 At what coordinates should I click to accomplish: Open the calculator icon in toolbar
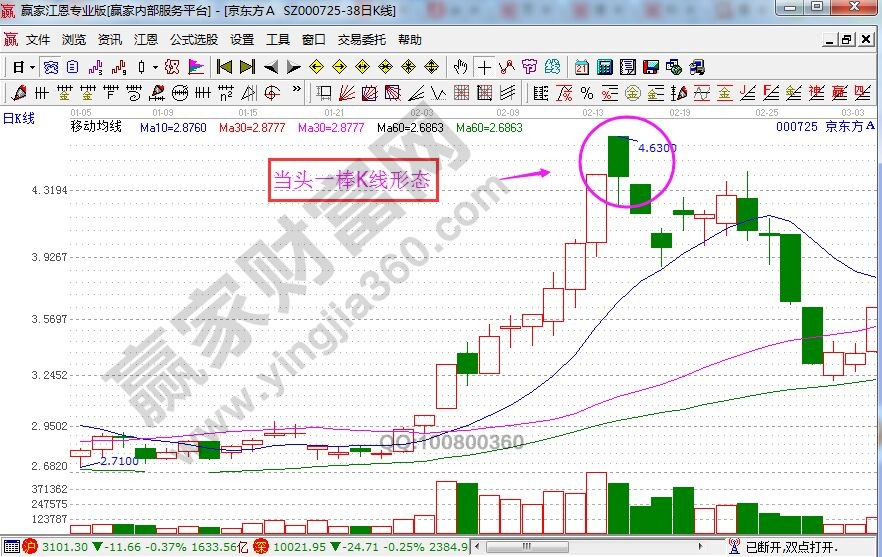tap(604, 67)
